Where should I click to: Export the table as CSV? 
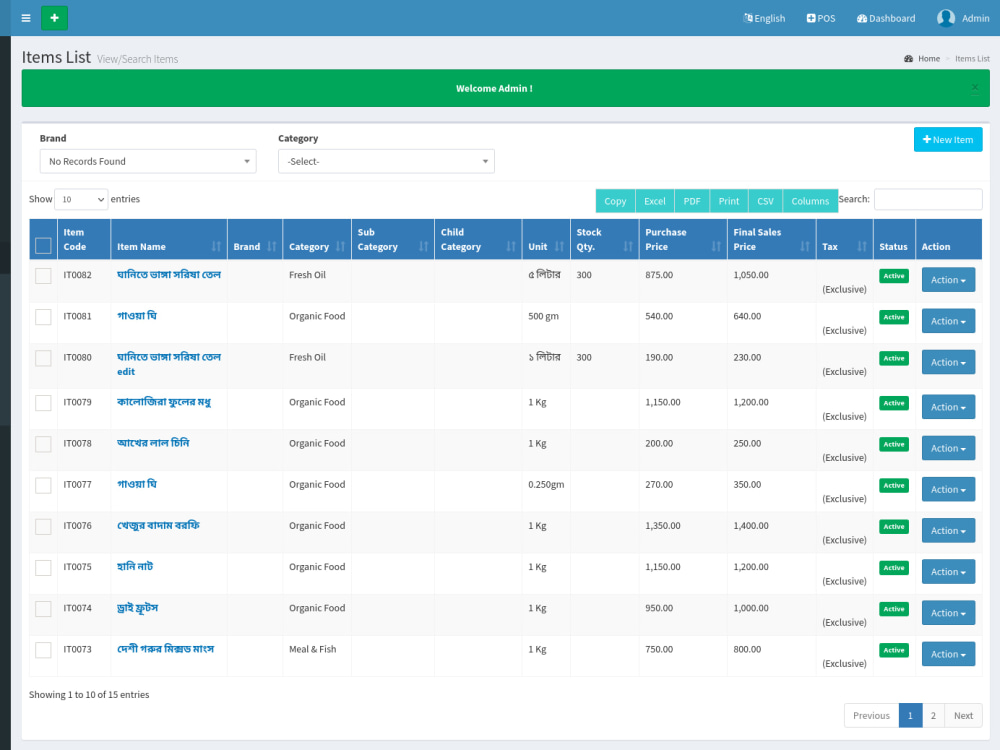(765, 201)
